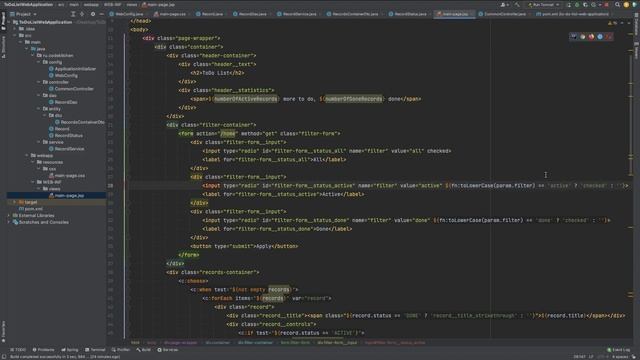Open the Problems tool window
This screenshot has width=640, height=360.
(43, 350)
